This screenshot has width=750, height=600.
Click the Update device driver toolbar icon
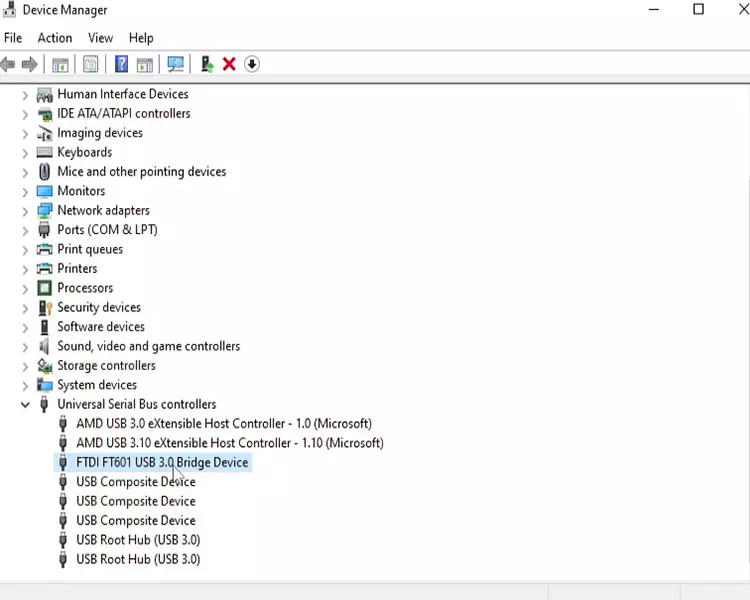(x=207, y=64)
